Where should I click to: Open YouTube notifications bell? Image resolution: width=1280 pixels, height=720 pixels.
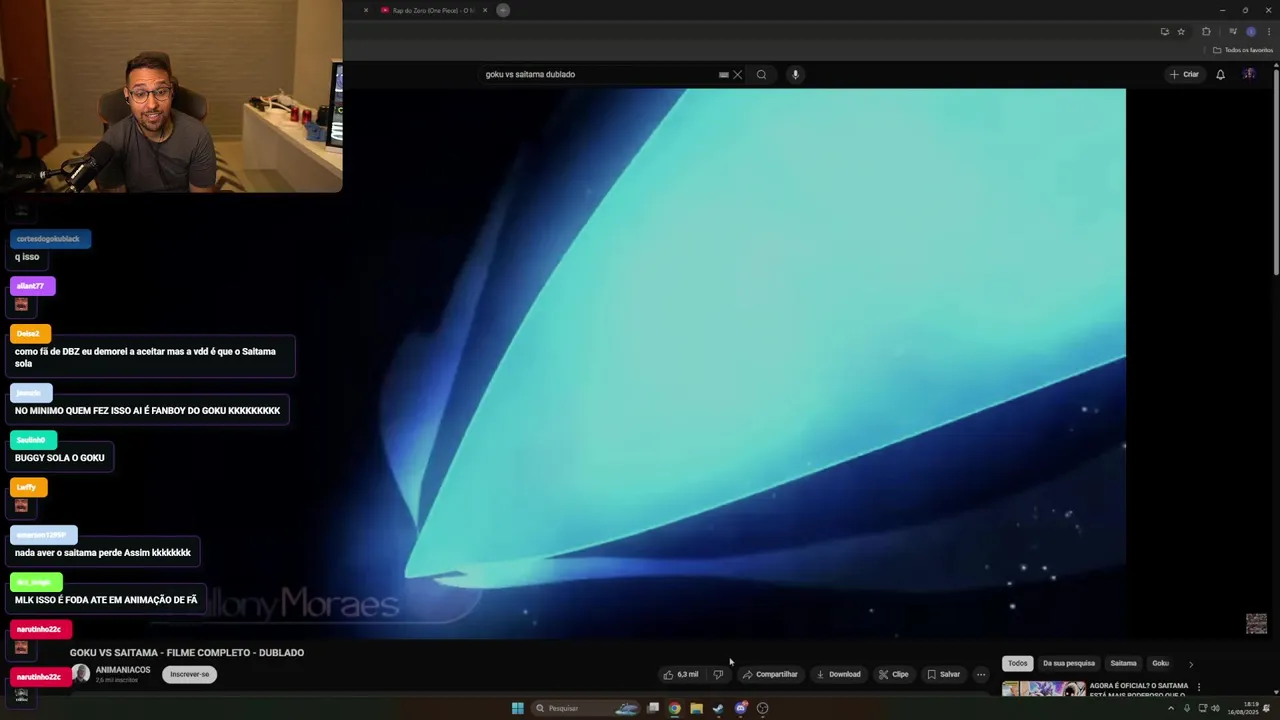[x=1220, y=74]
